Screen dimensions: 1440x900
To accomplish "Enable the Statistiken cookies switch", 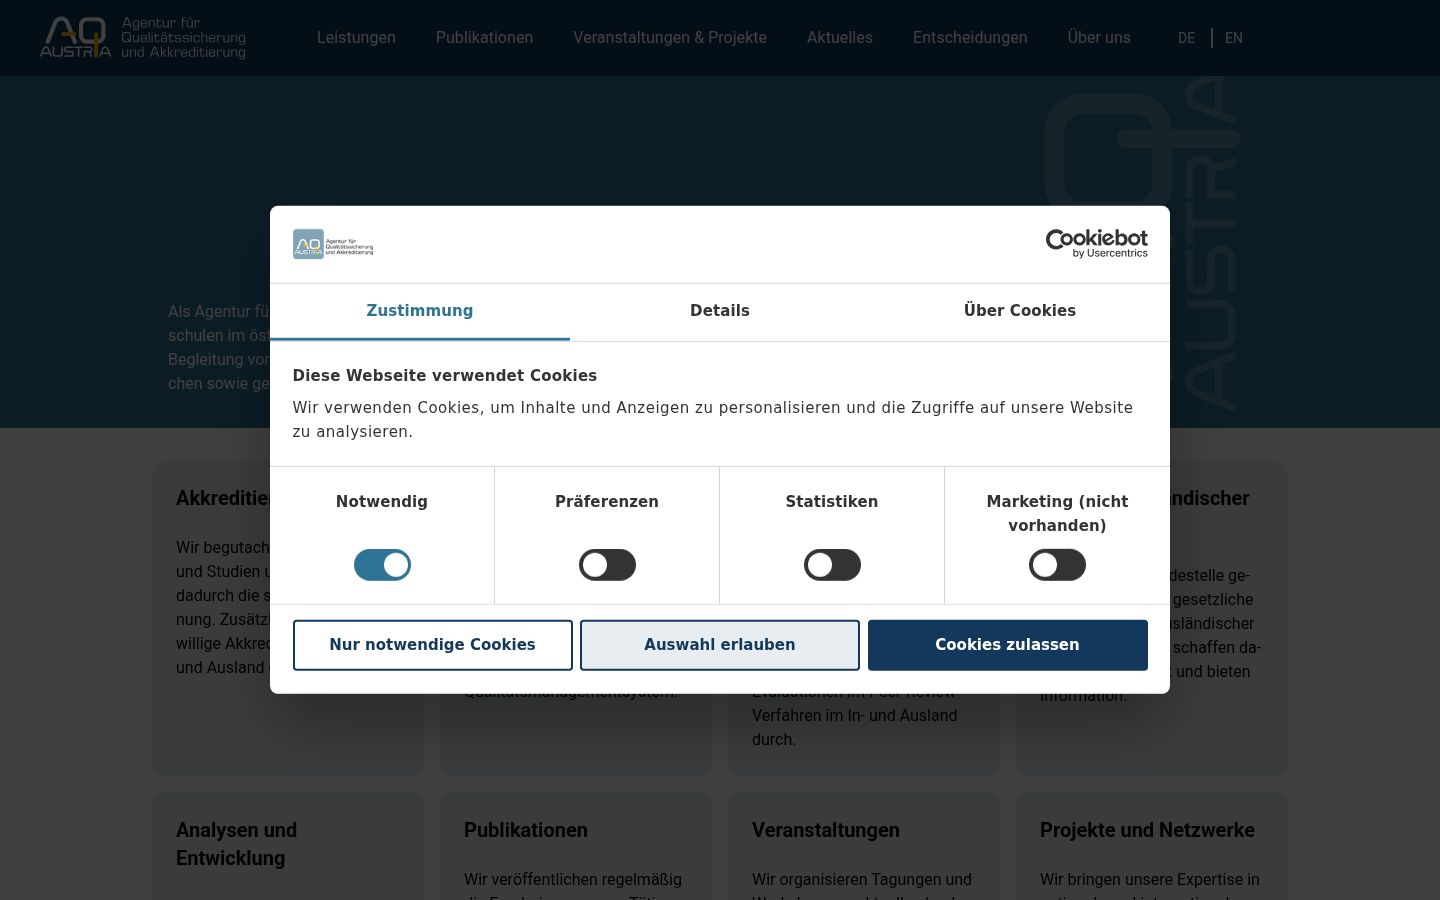I will [x=832, y=565].
